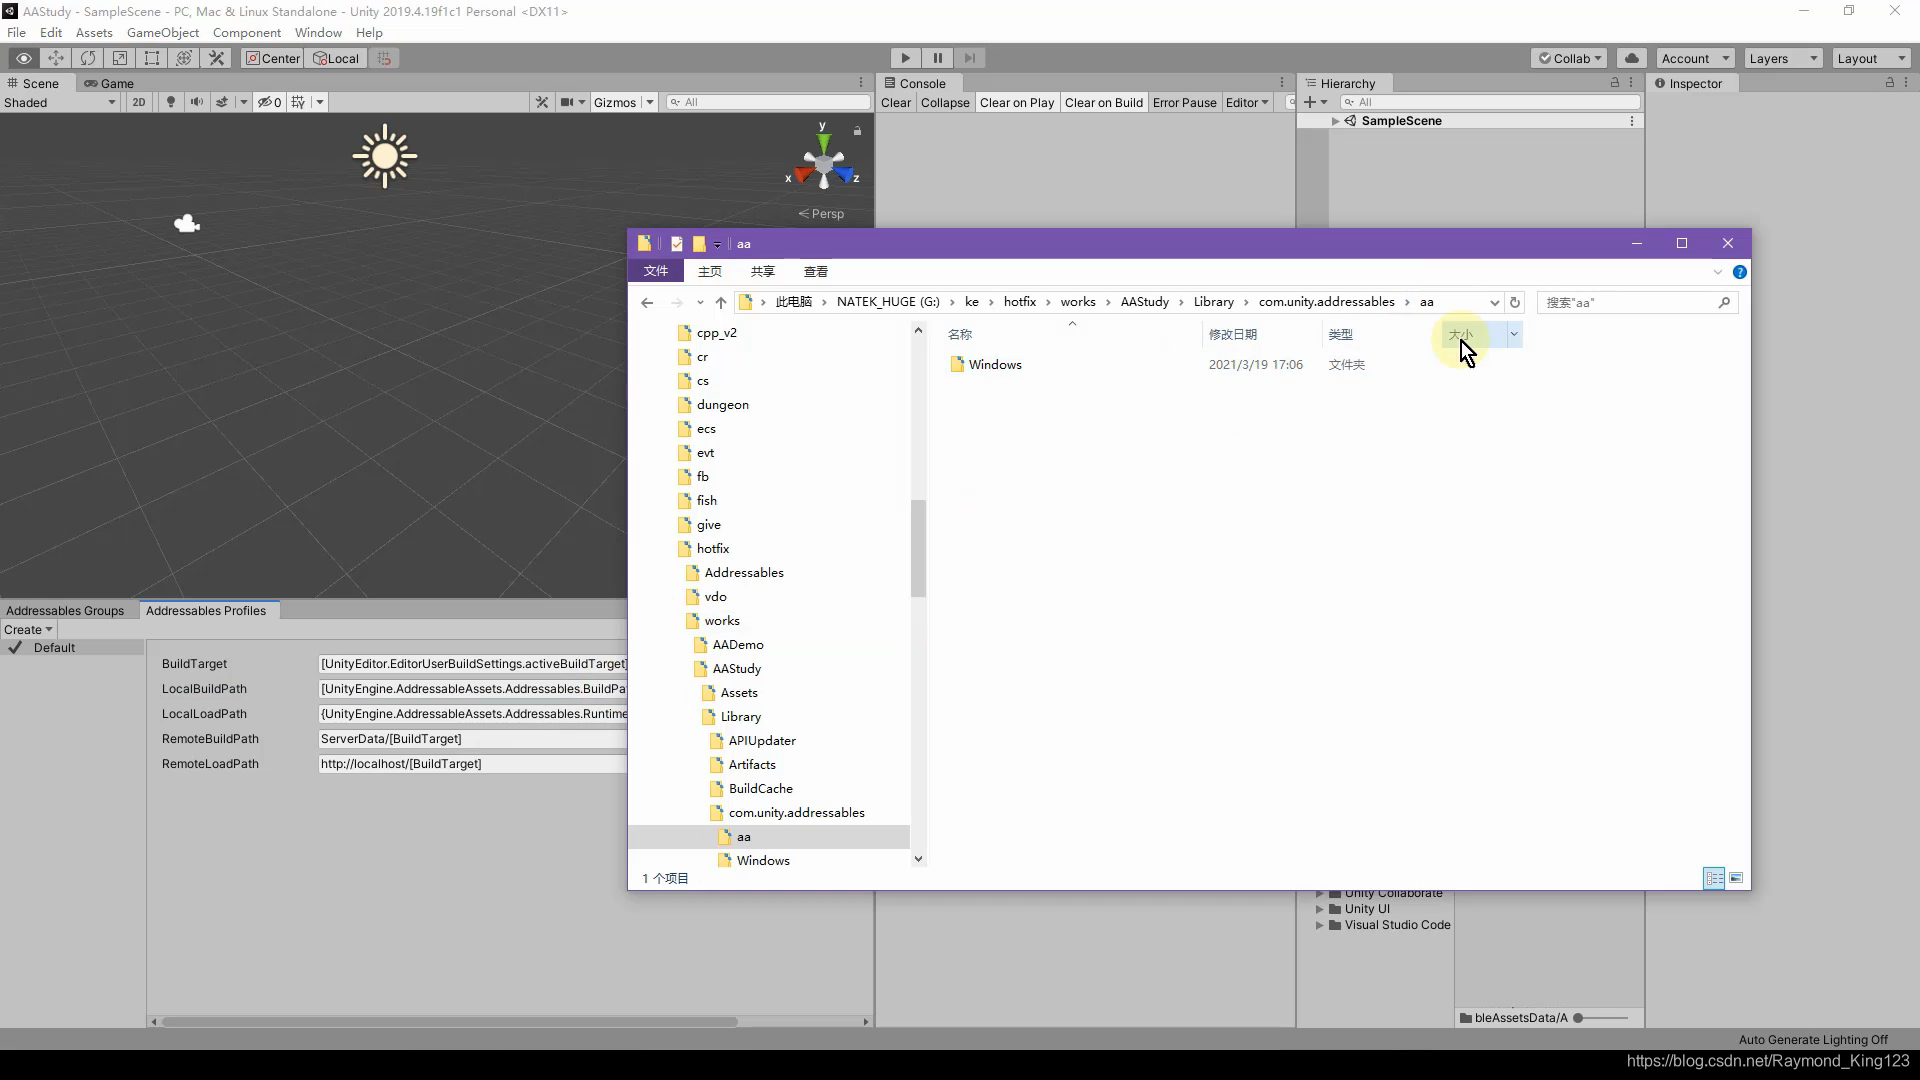Switch Scene view Persp projection label
The image size is (1920, 1080).
(x=821, y=213)
